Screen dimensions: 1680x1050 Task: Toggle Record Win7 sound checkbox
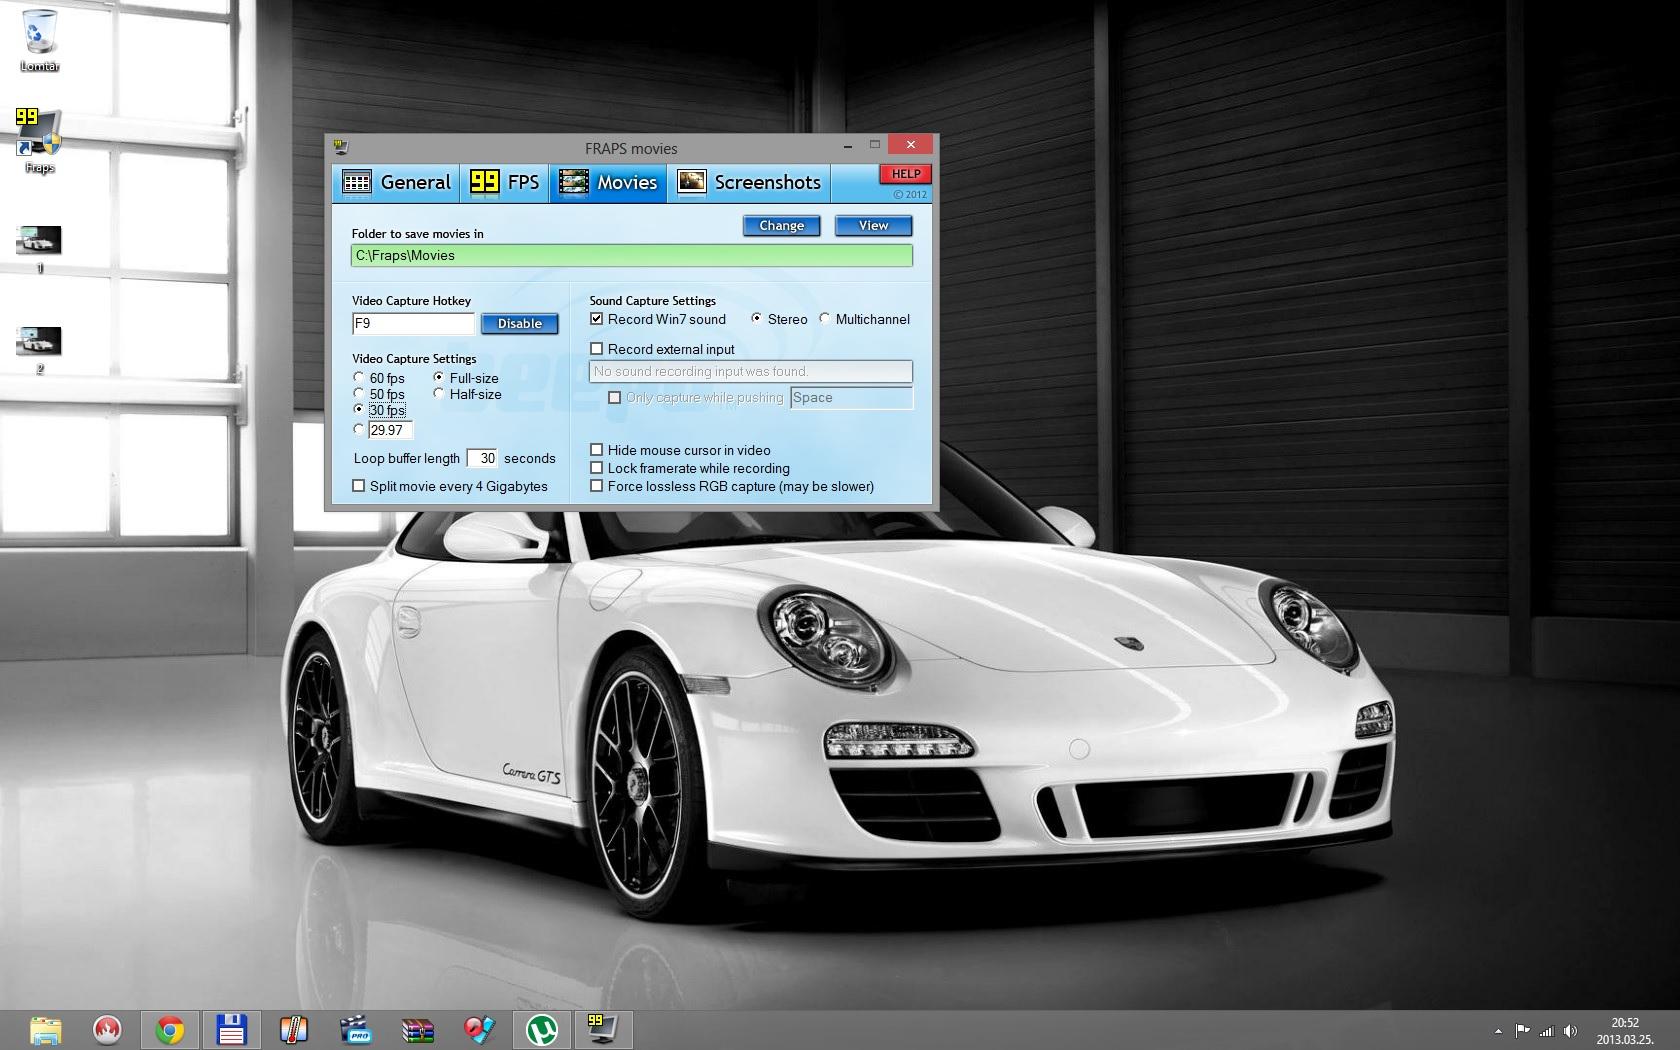tap(597, 319)
